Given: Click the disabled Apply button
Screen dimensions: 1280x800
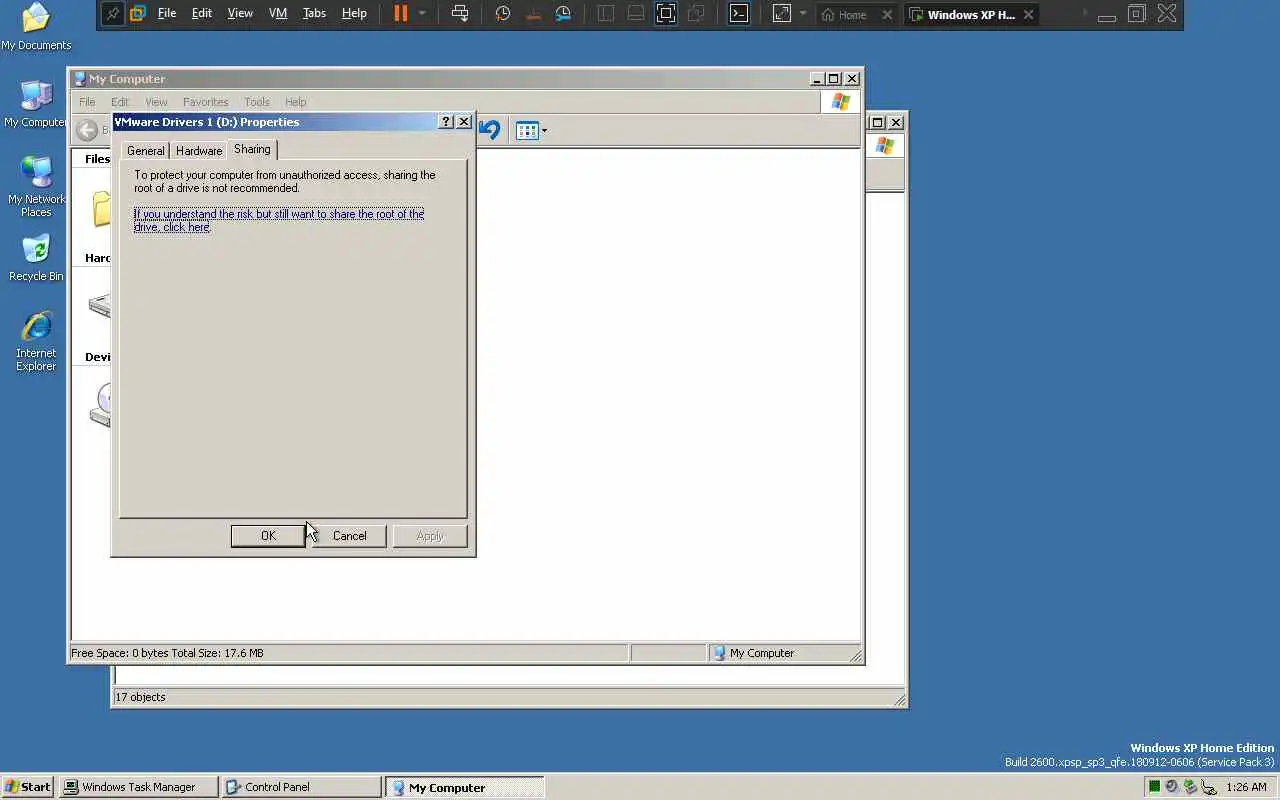Looking at the screenshot, I should click(430, 536).
